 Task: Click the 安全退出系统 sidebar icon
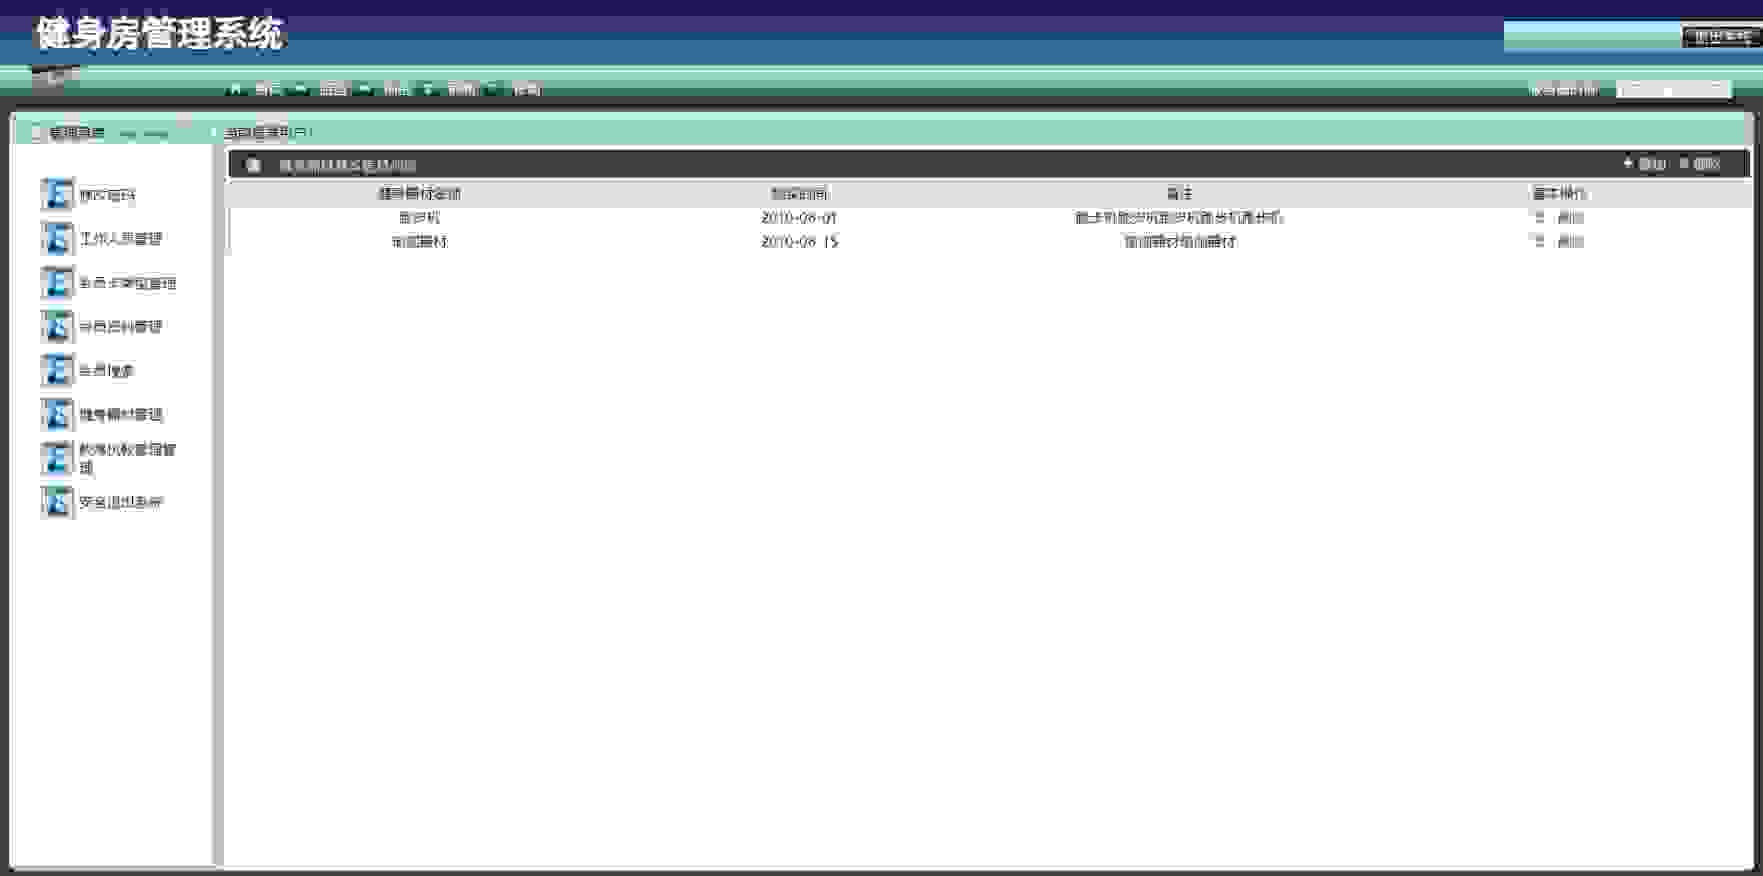[x=57, y=503]
